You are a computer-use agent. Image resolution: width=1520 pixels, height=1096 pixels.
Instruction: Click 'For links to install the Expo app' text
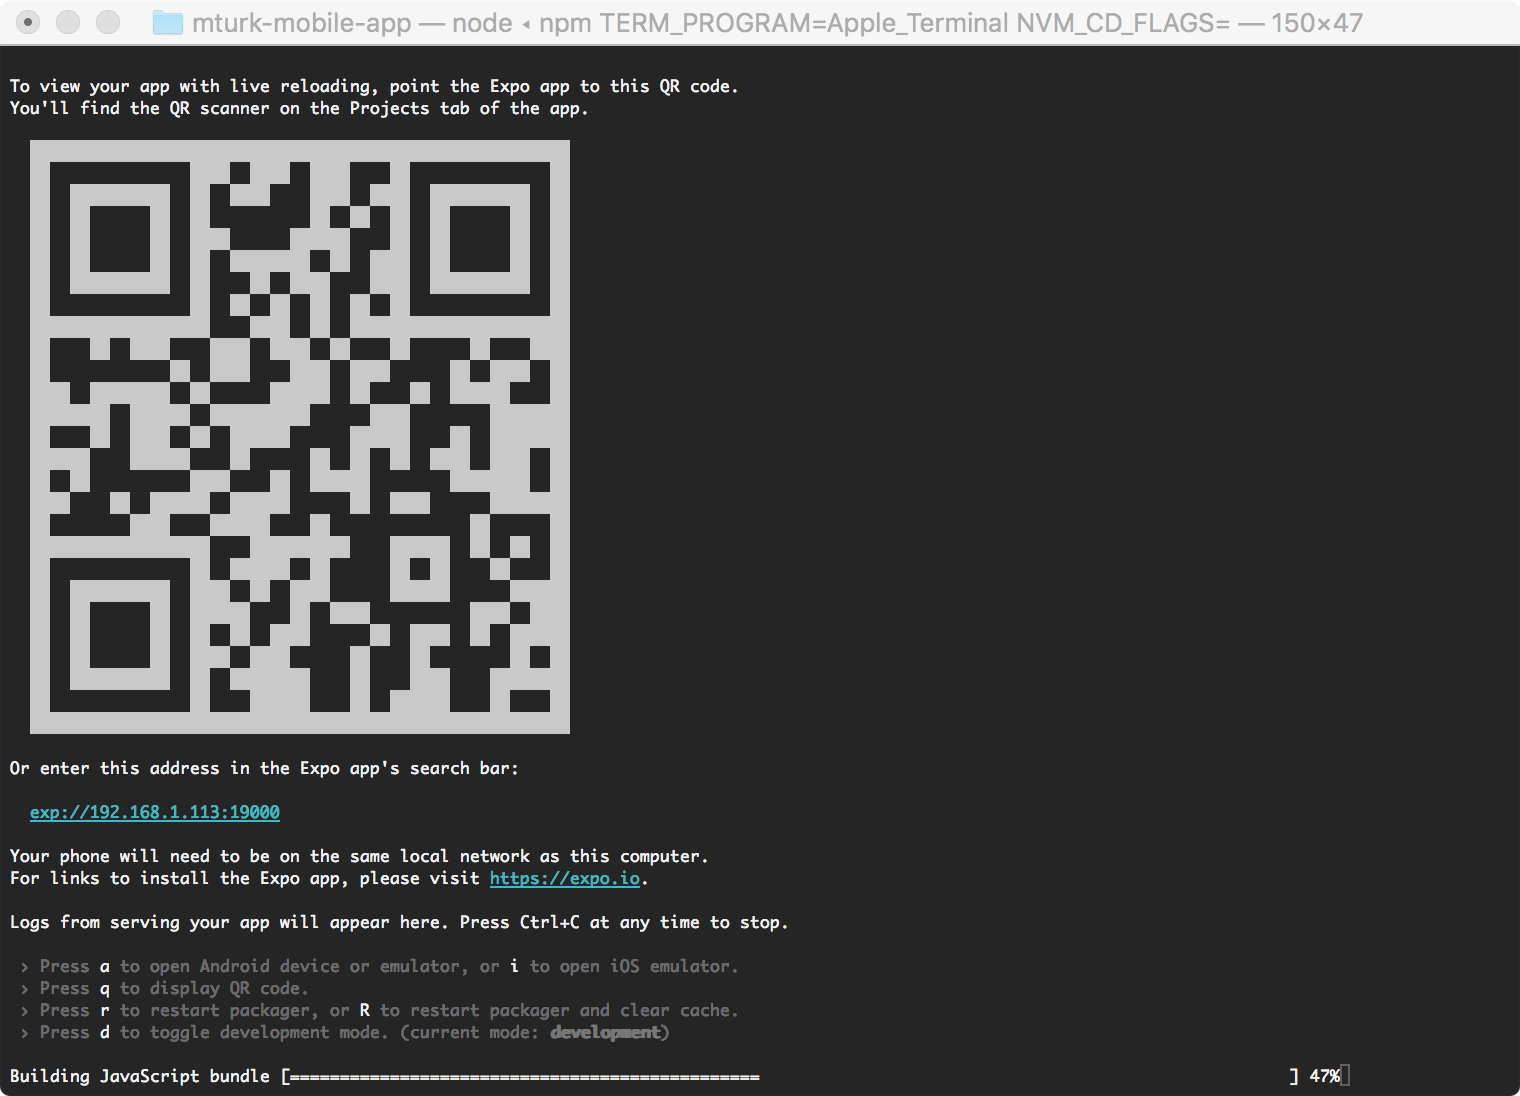245,878
